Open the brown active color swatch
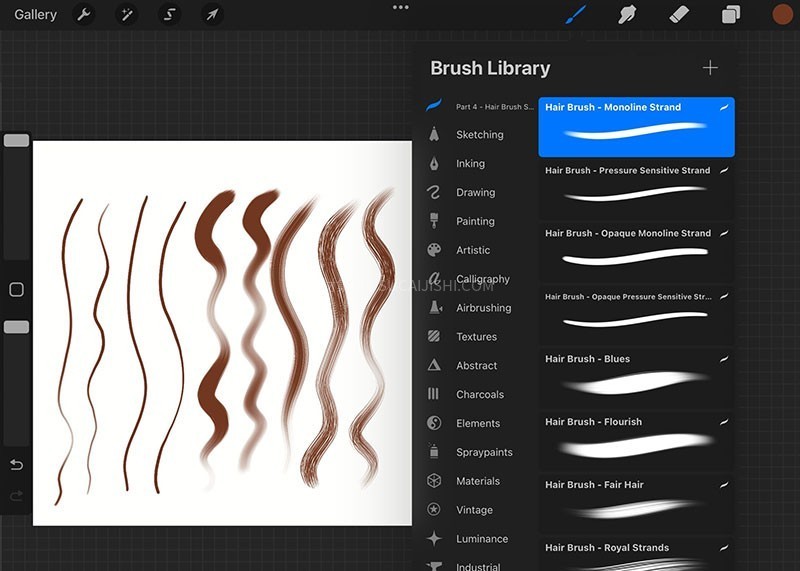 click(x=782, y=14)
